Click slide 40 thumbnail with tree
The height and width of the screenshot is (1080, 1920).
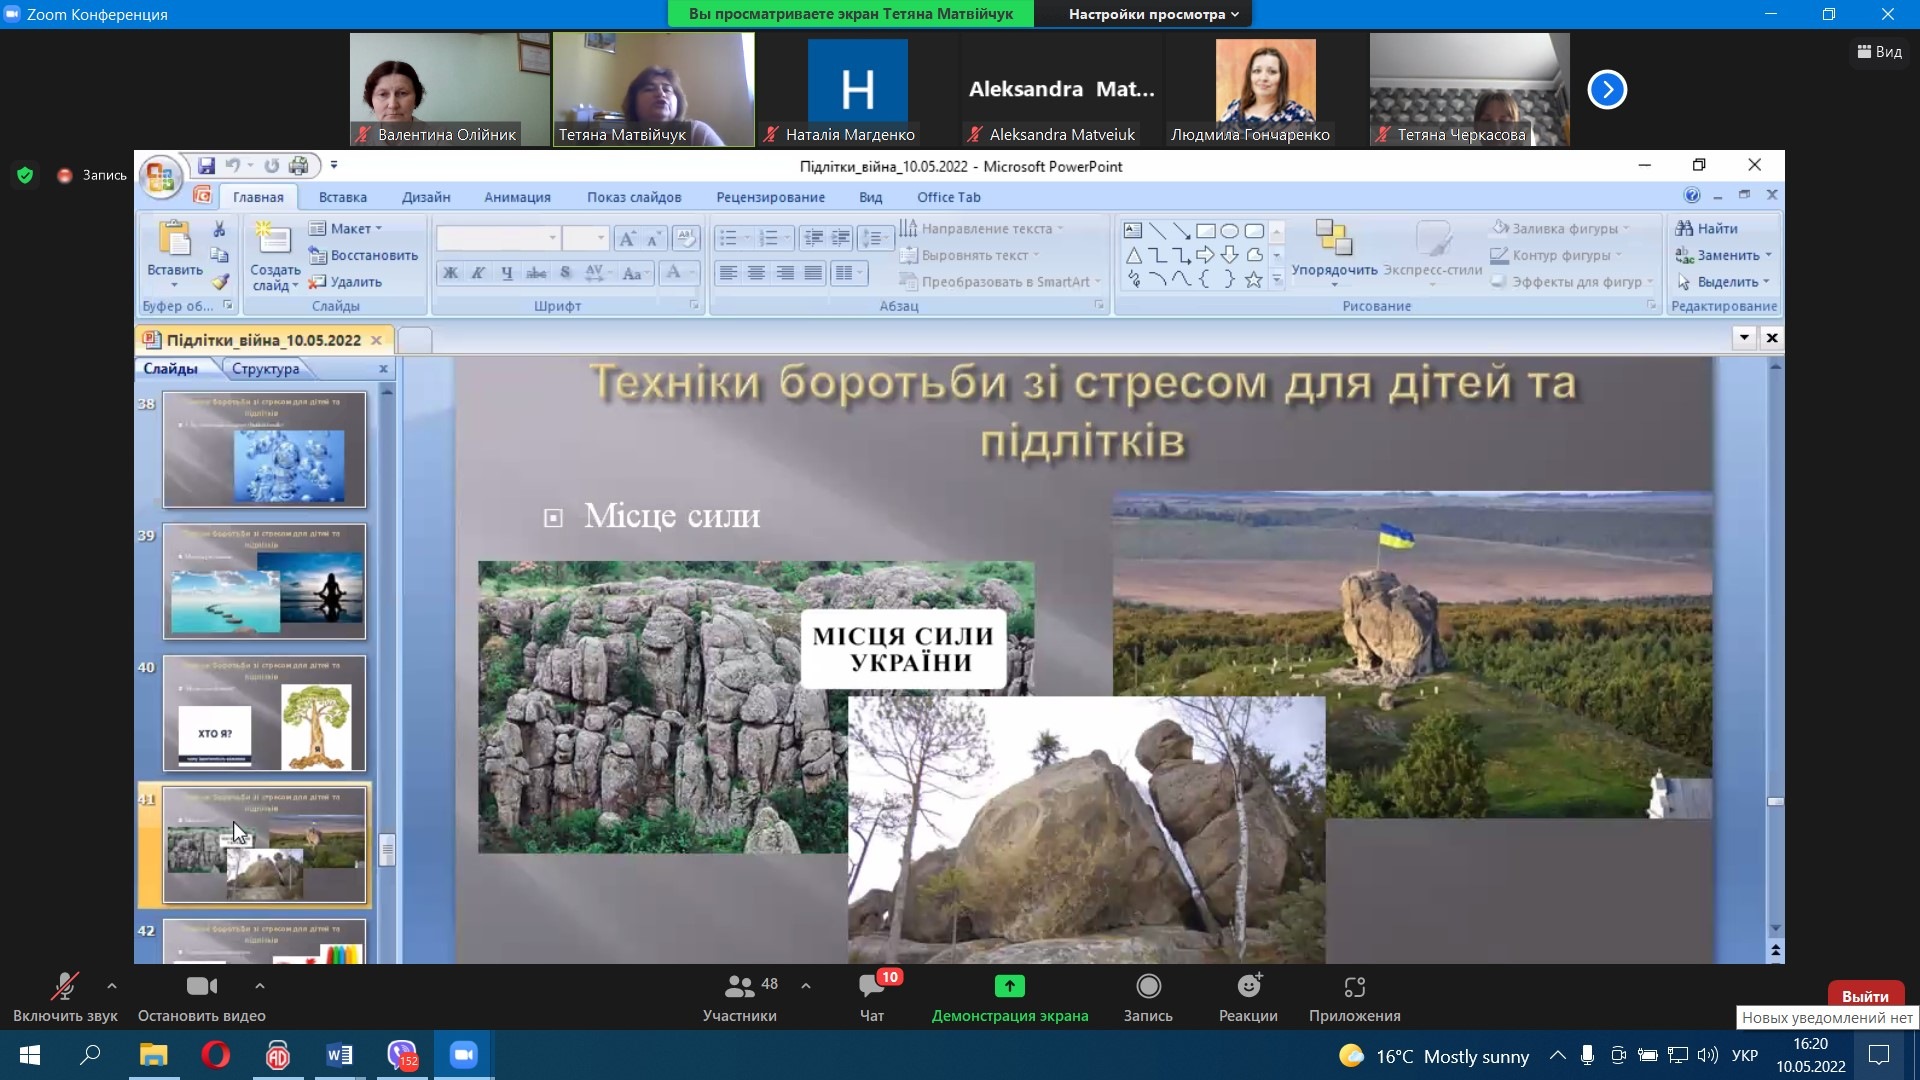point(265,713)
